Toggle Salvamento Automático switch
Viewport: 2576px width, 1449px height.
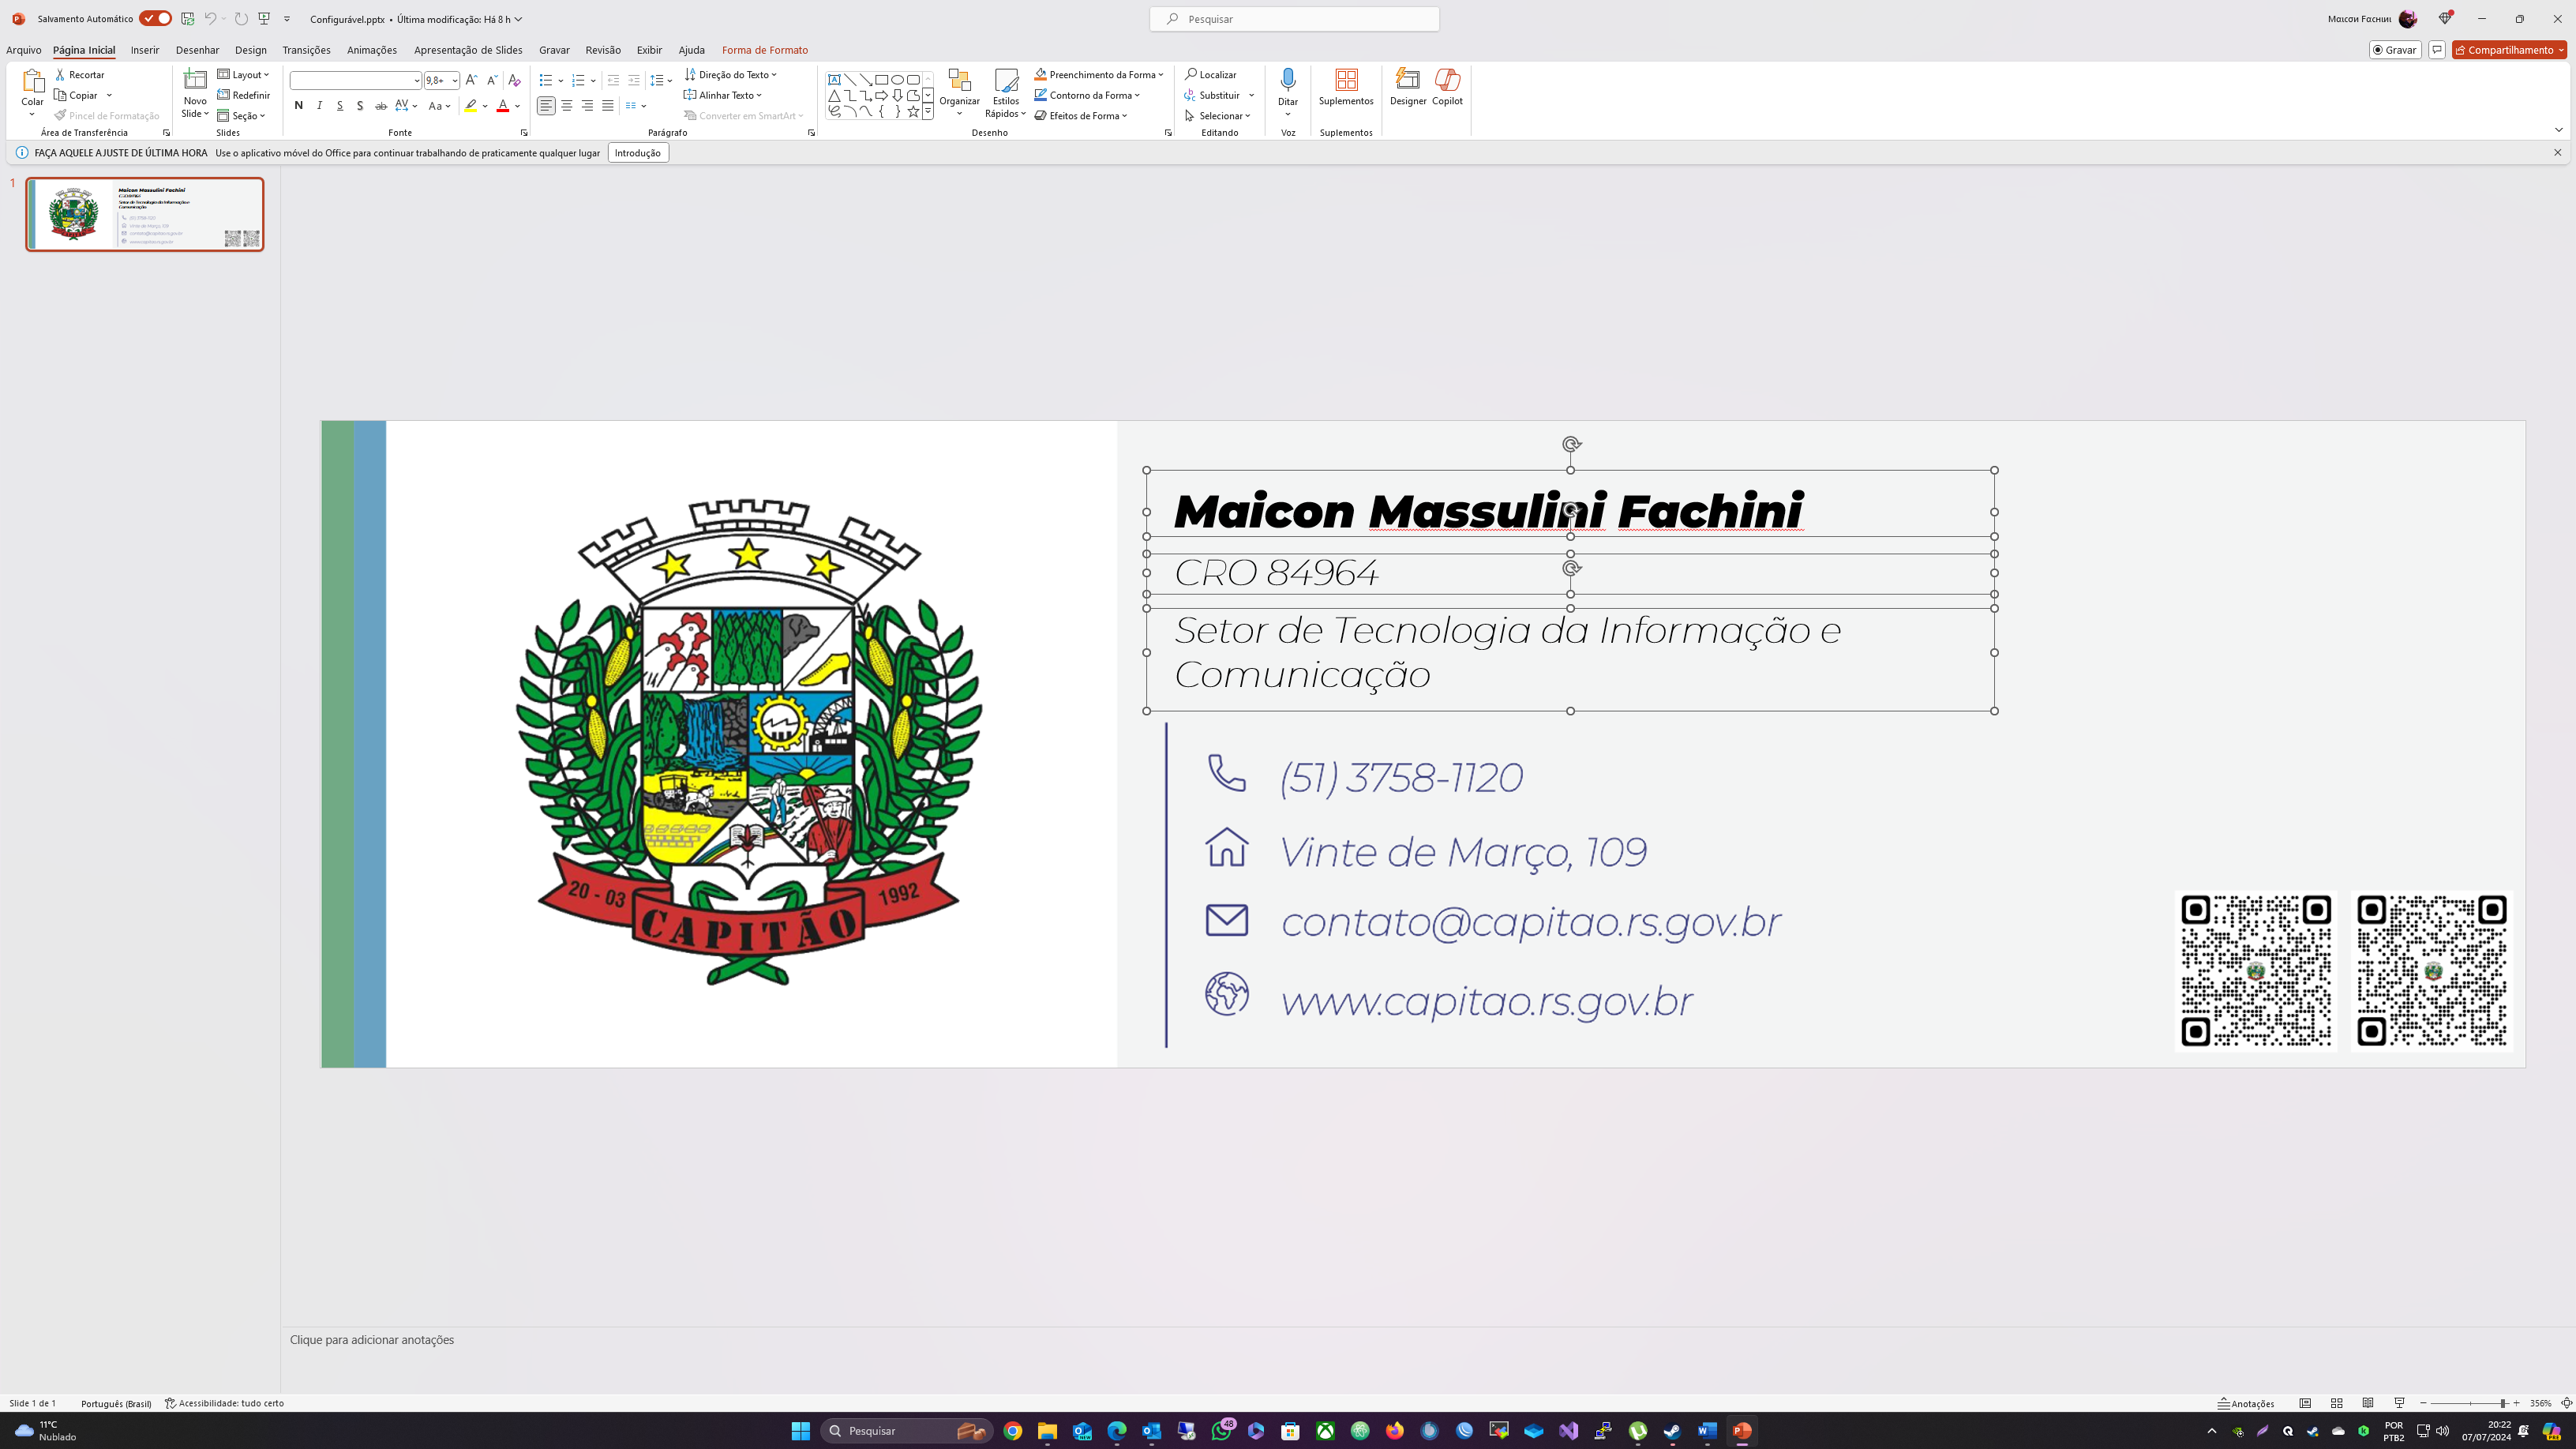tap(155, 19)
